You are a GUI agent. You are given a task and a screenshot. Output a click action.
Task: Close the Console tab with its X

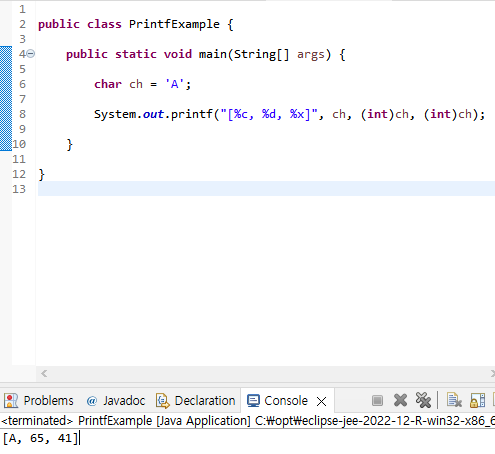point(321,401)
